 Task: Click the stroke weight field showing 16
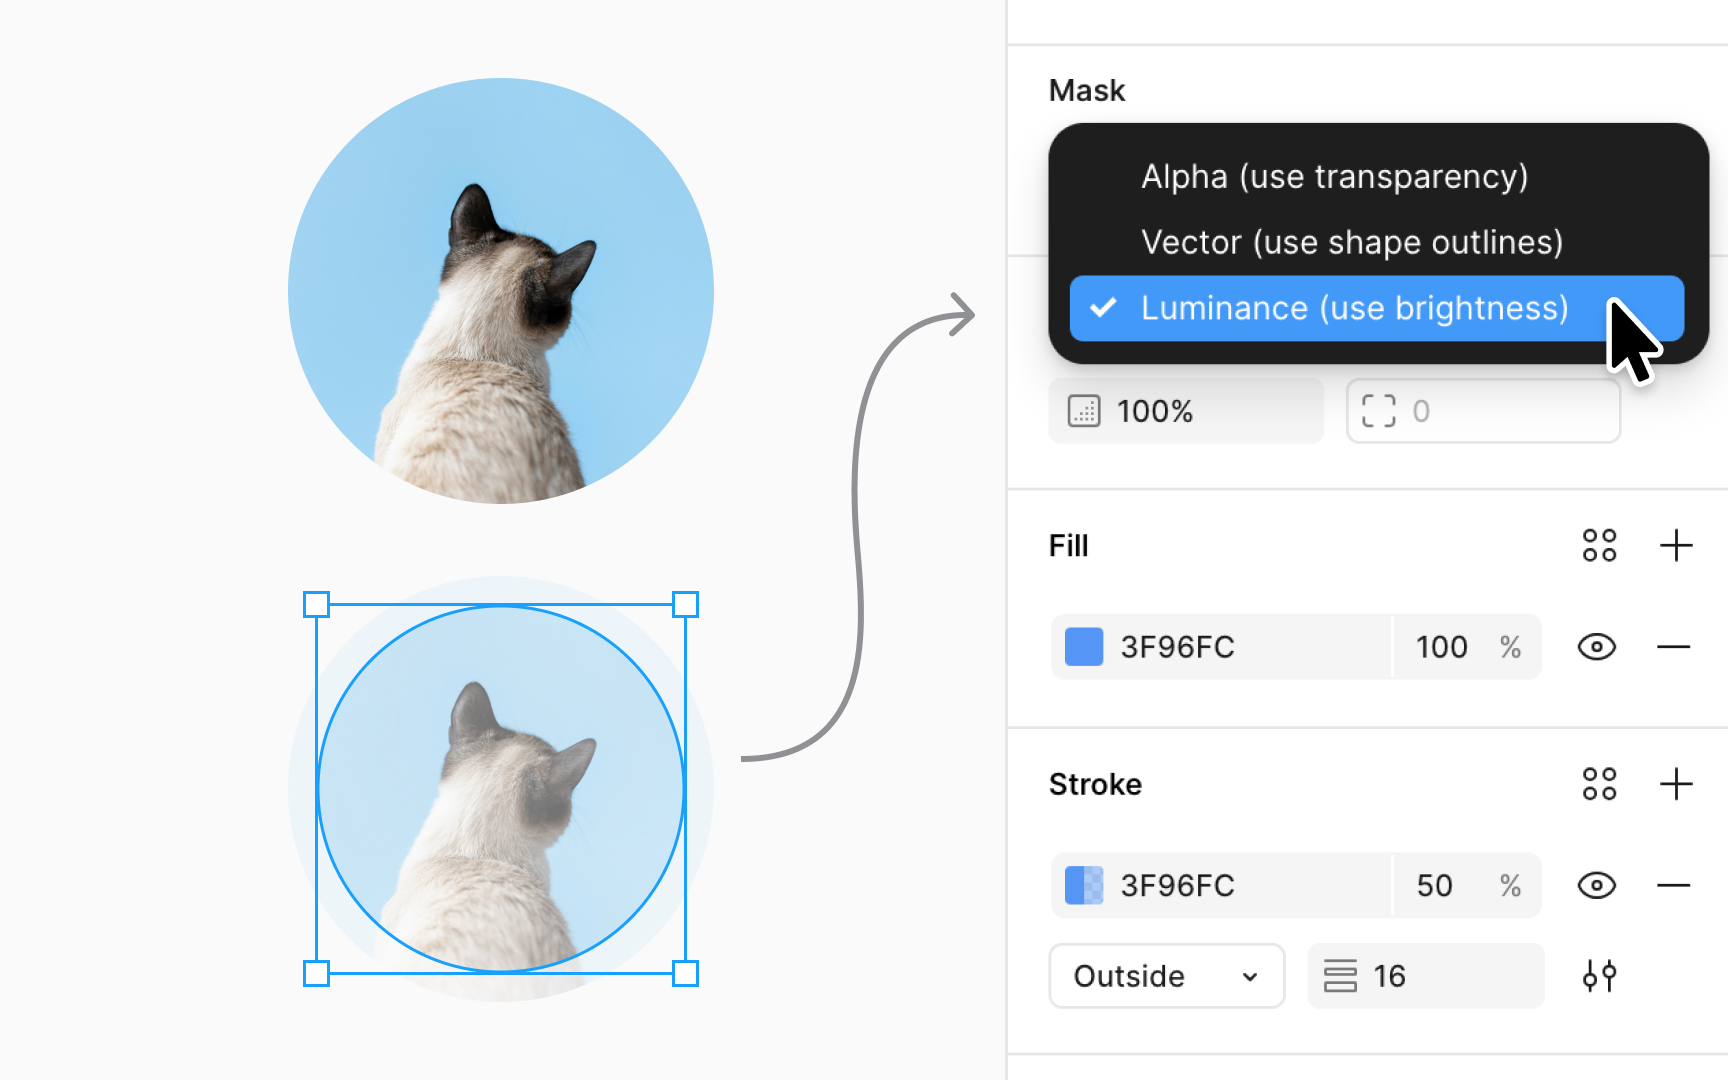[x=1425, y=976]
